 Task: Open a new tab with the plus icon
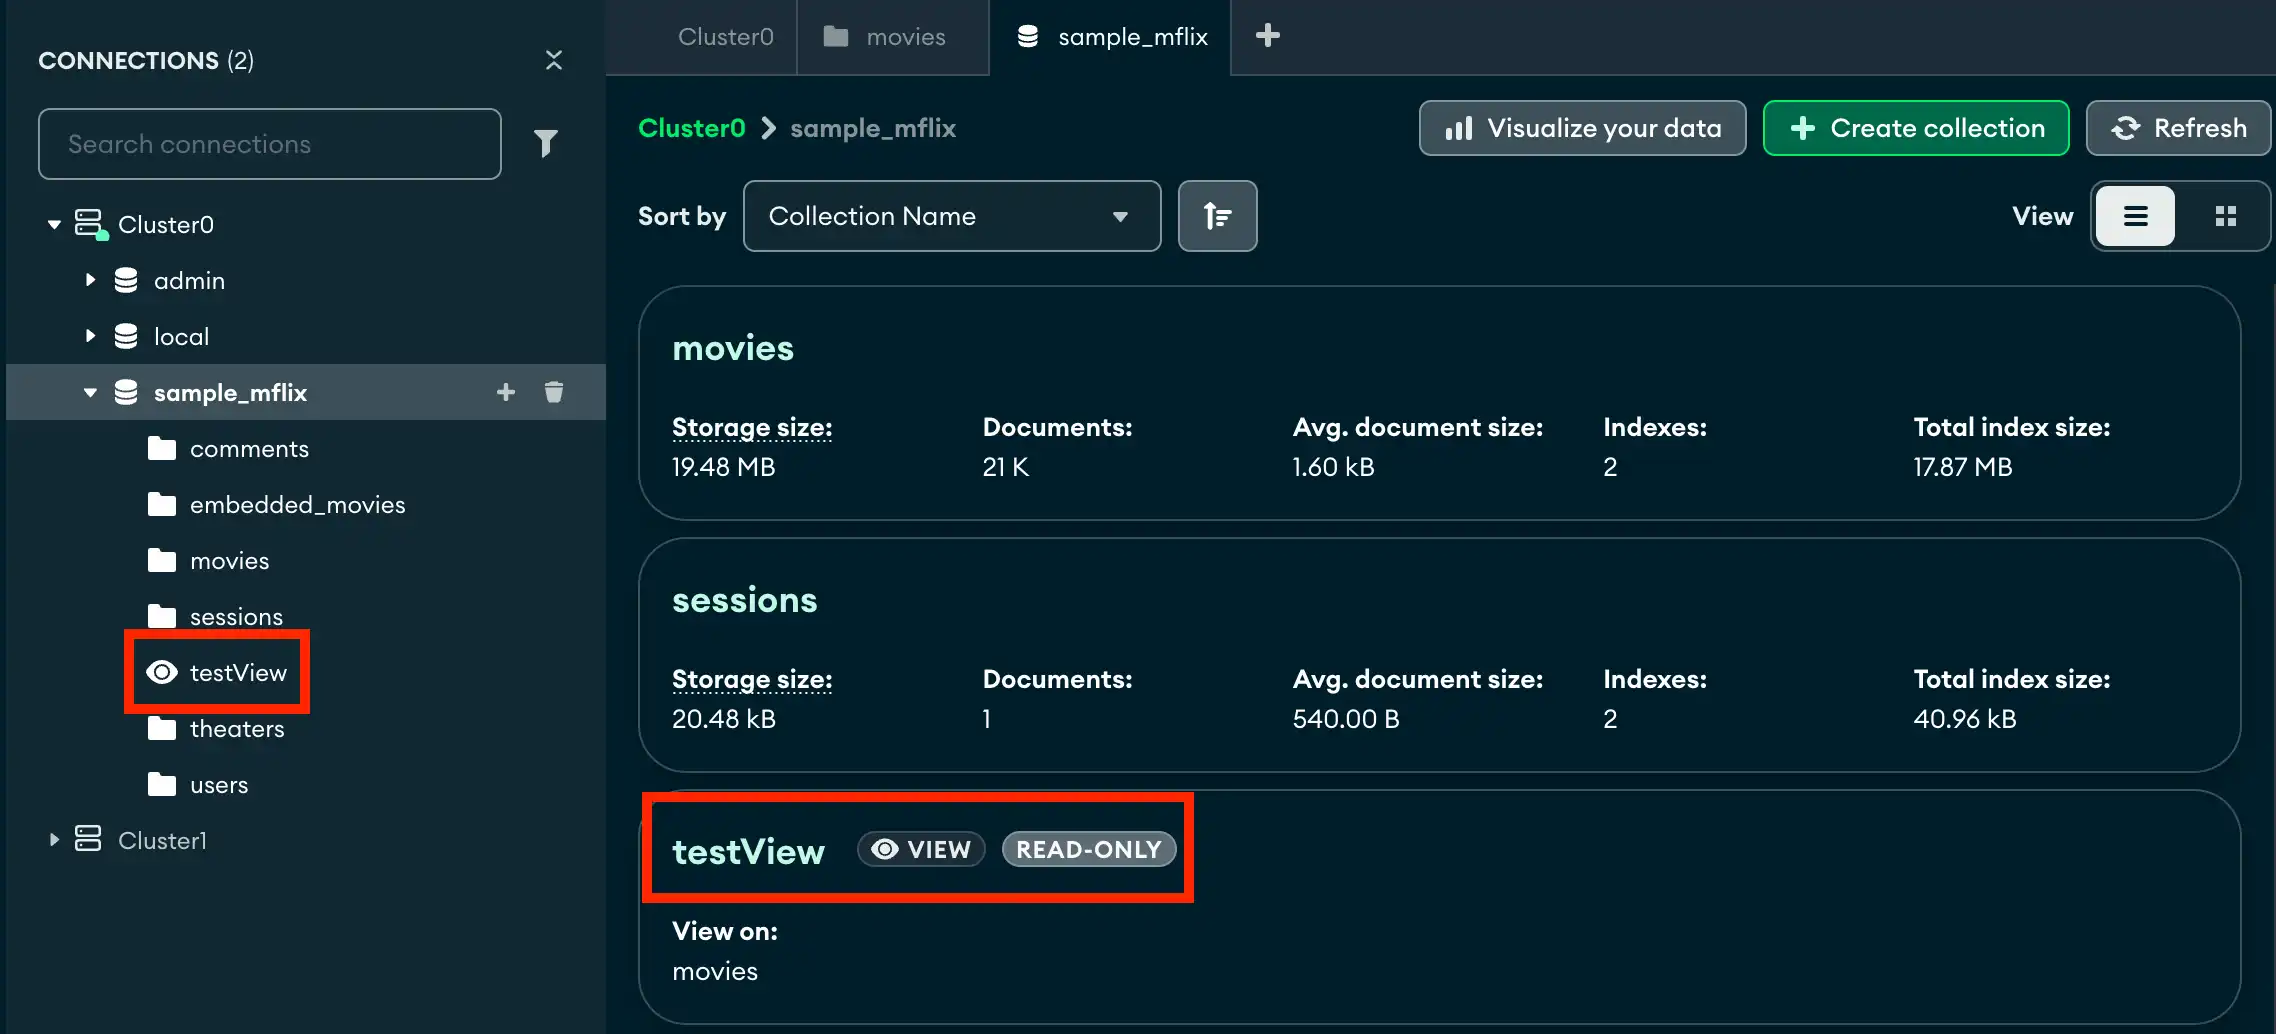[1267, 36]
